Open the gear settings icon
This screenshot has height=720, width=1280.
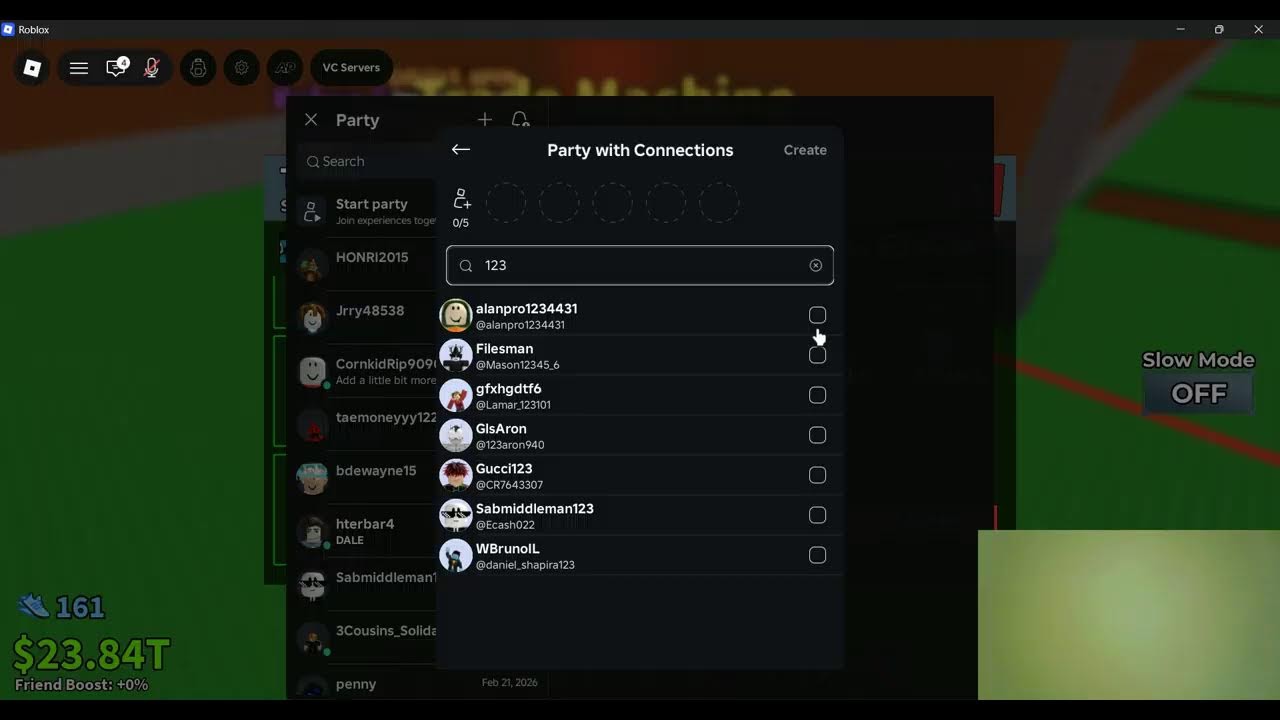point(241,68)
